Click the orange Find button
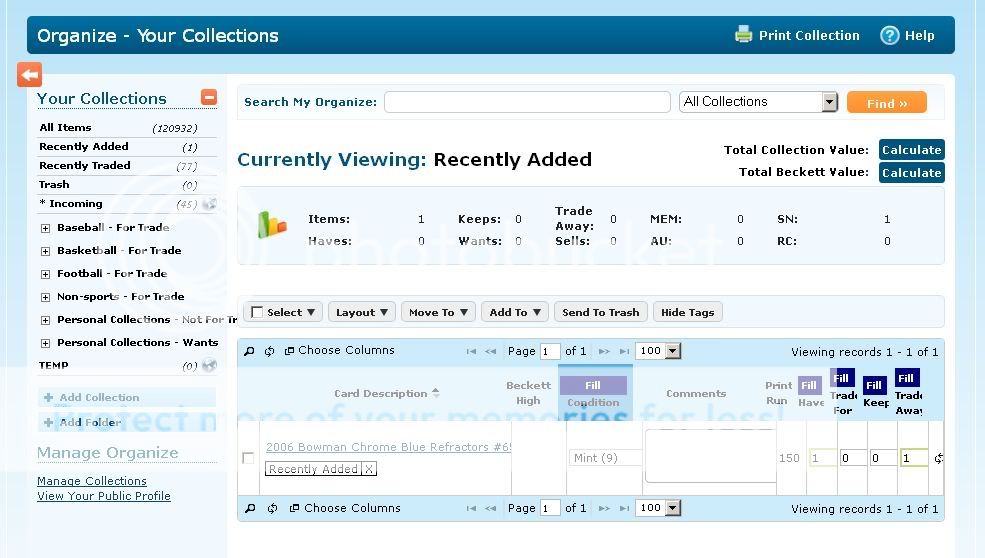 coord(886,103)
